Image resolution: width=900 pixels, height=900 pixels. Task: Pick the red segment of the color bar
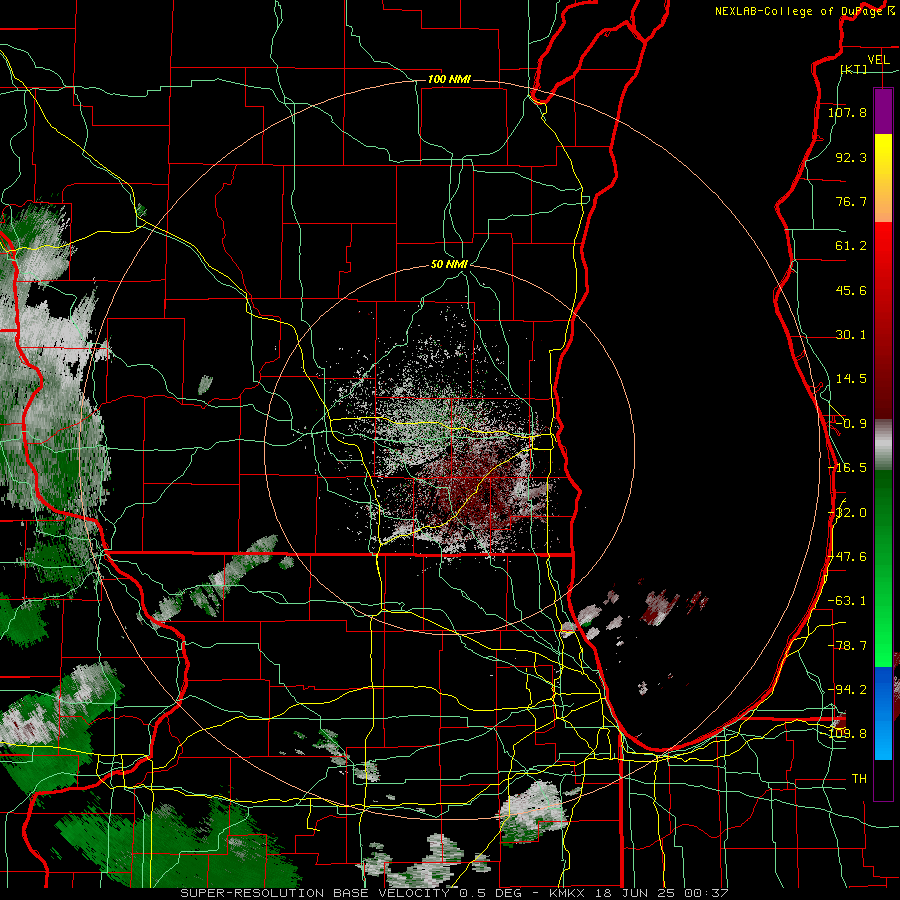[x=883, y=320]
